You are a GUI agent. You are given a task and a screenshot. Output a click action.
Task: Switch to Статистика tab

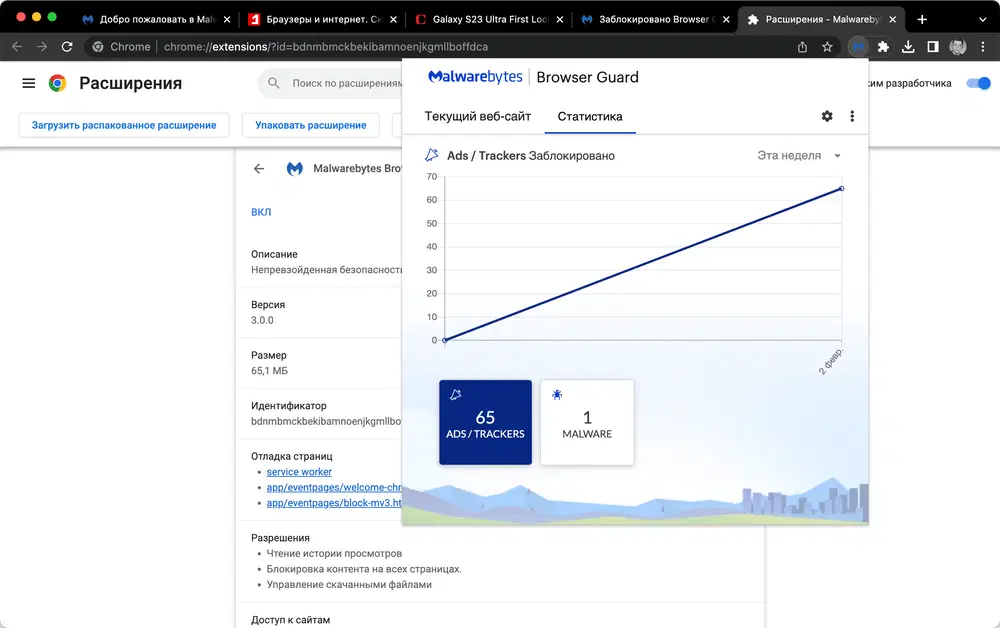pos(590,116)
